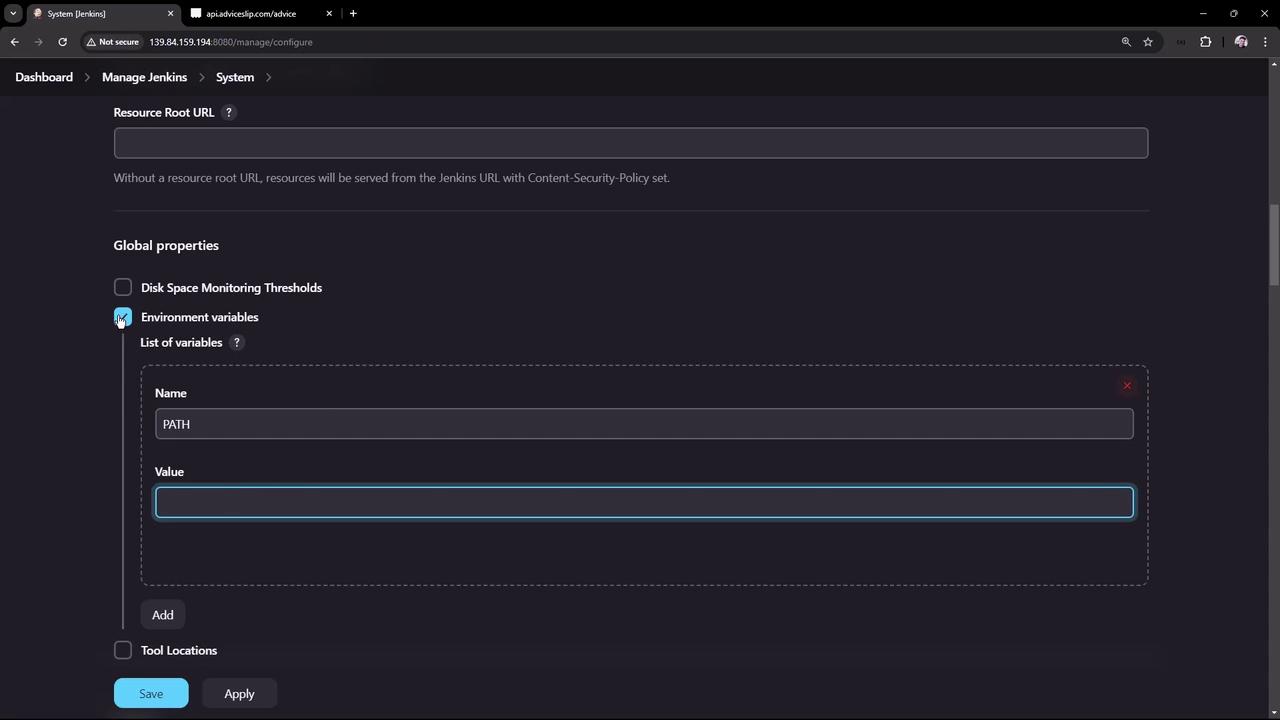This screenshot has height=720, width=1280.
Task: Show help for Resource Root URL
Action: 228,112
